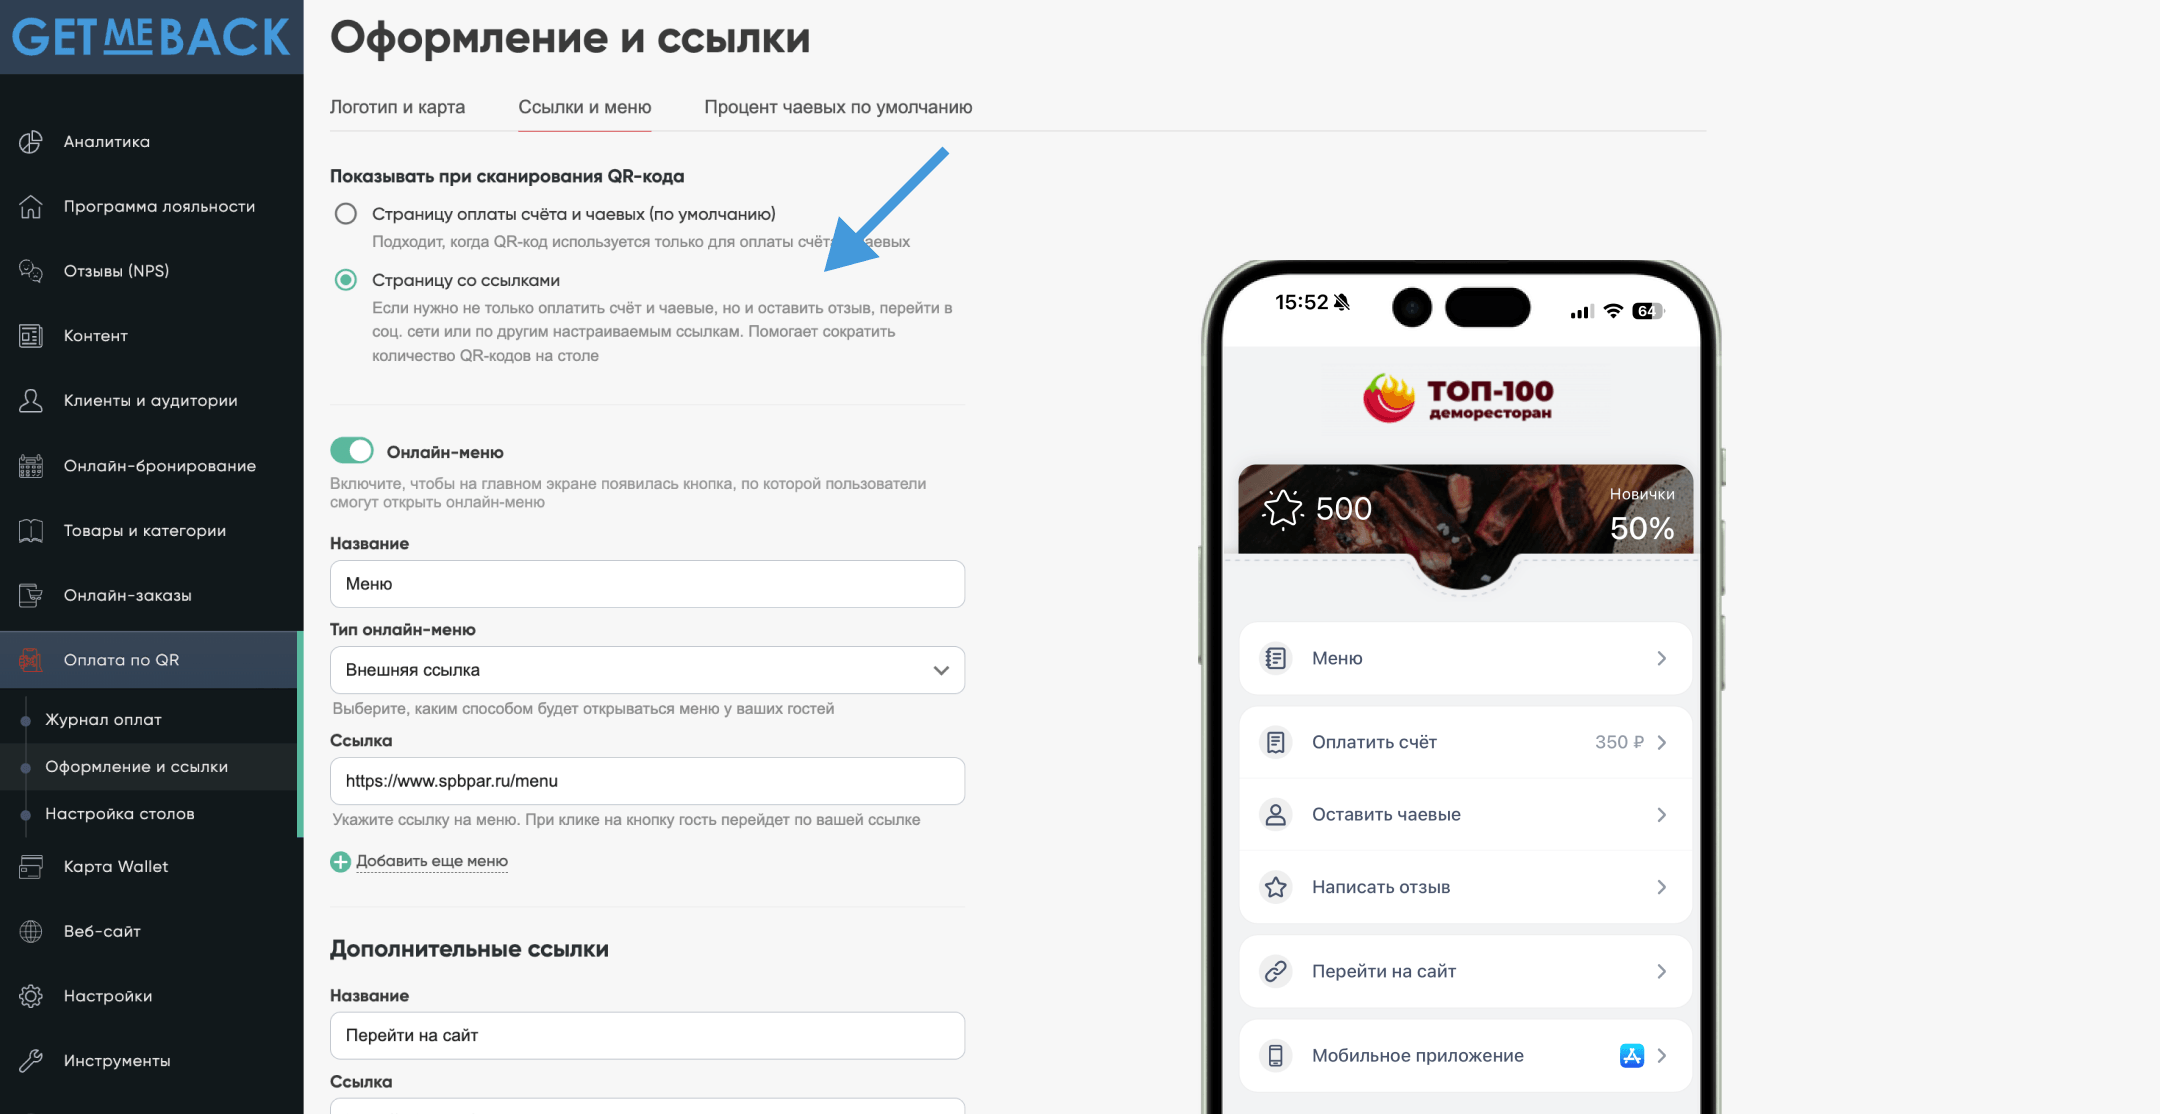Open Журнал оплат in the sidebar
The width and height of the screenshot is (2160, 1114).
(x=103, y=720)
